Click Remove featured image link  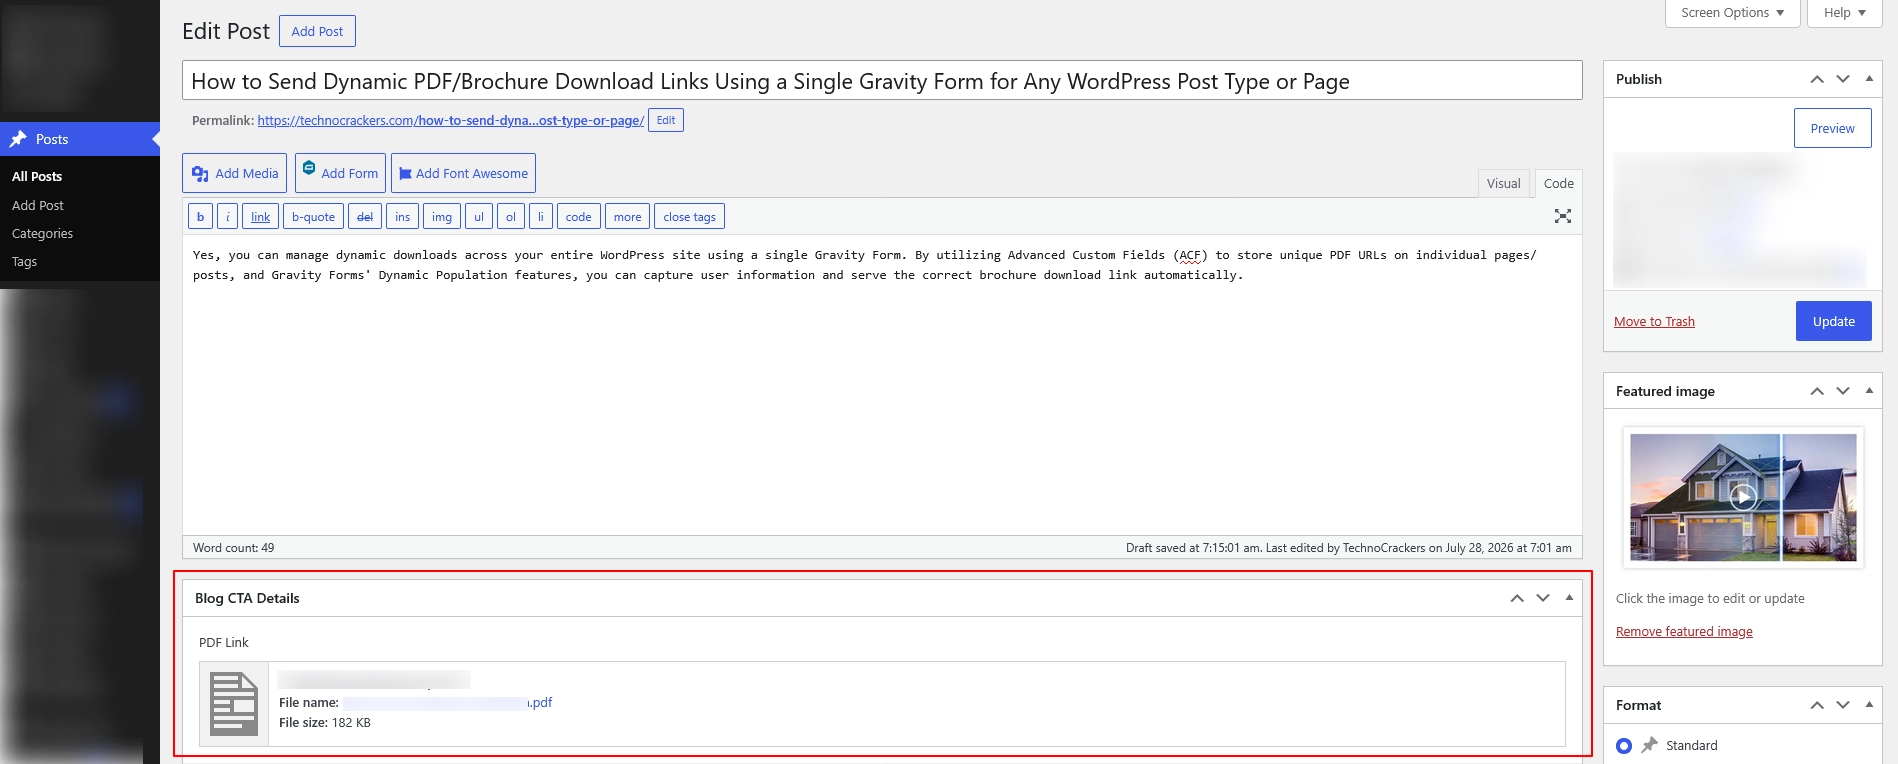1684,631
